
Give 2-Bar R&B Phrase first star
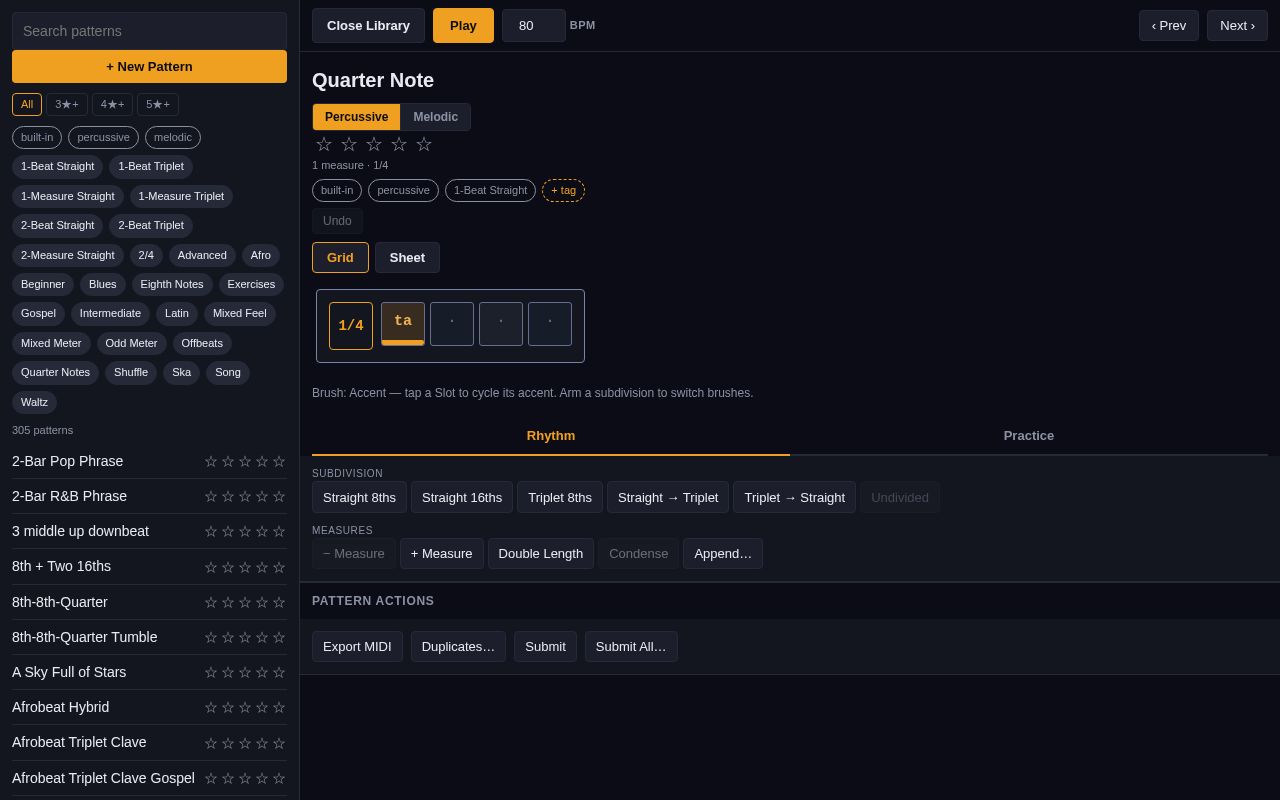211,497
